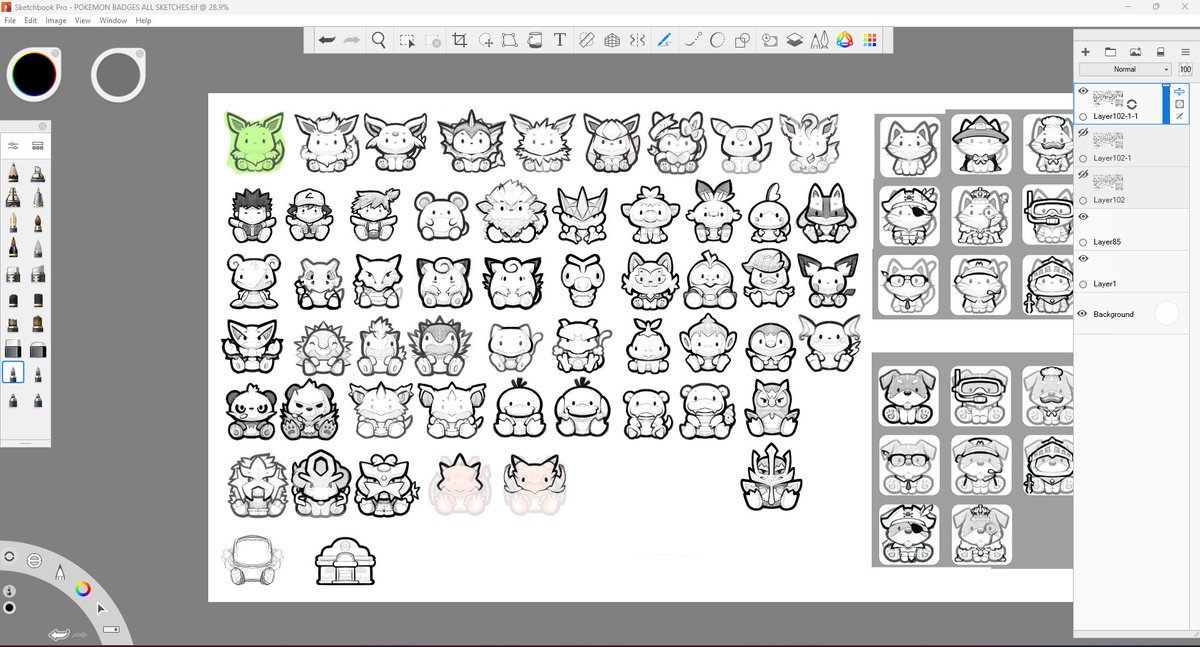Viewport: 1200px width, 647px height.
Task: Open the Time-lapse recording tool
Action: click(x=770, y=40)
